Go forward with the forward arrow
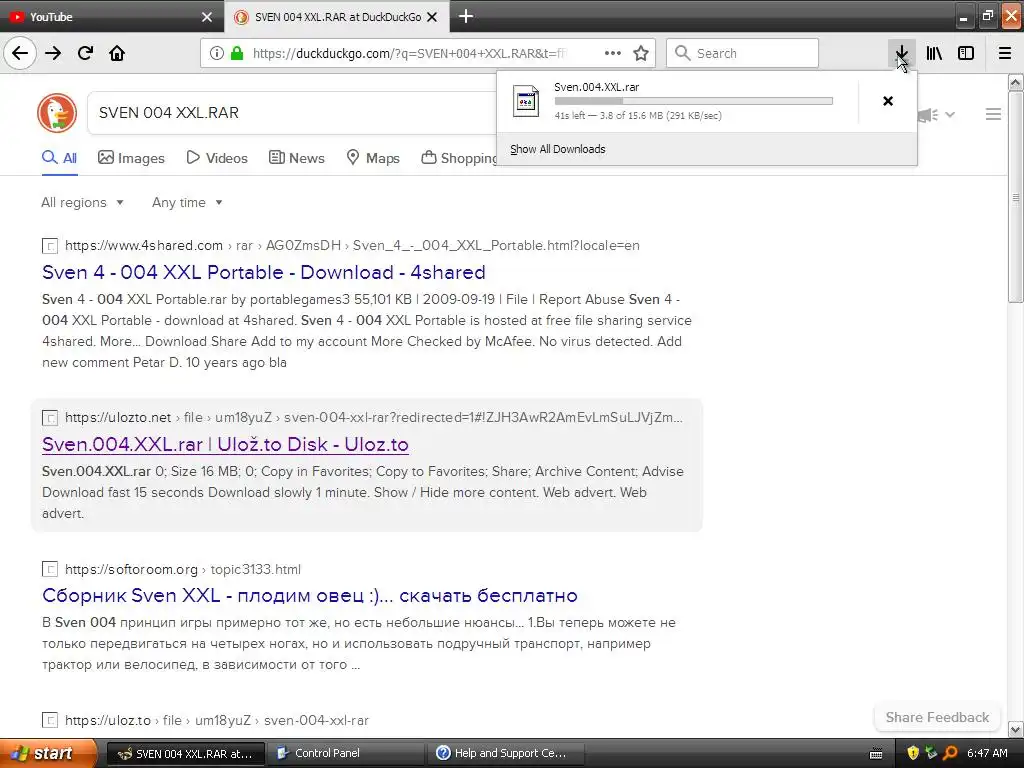Image resolution: width=1024 pixels, height=768 pixels. [x=54, y=53]
